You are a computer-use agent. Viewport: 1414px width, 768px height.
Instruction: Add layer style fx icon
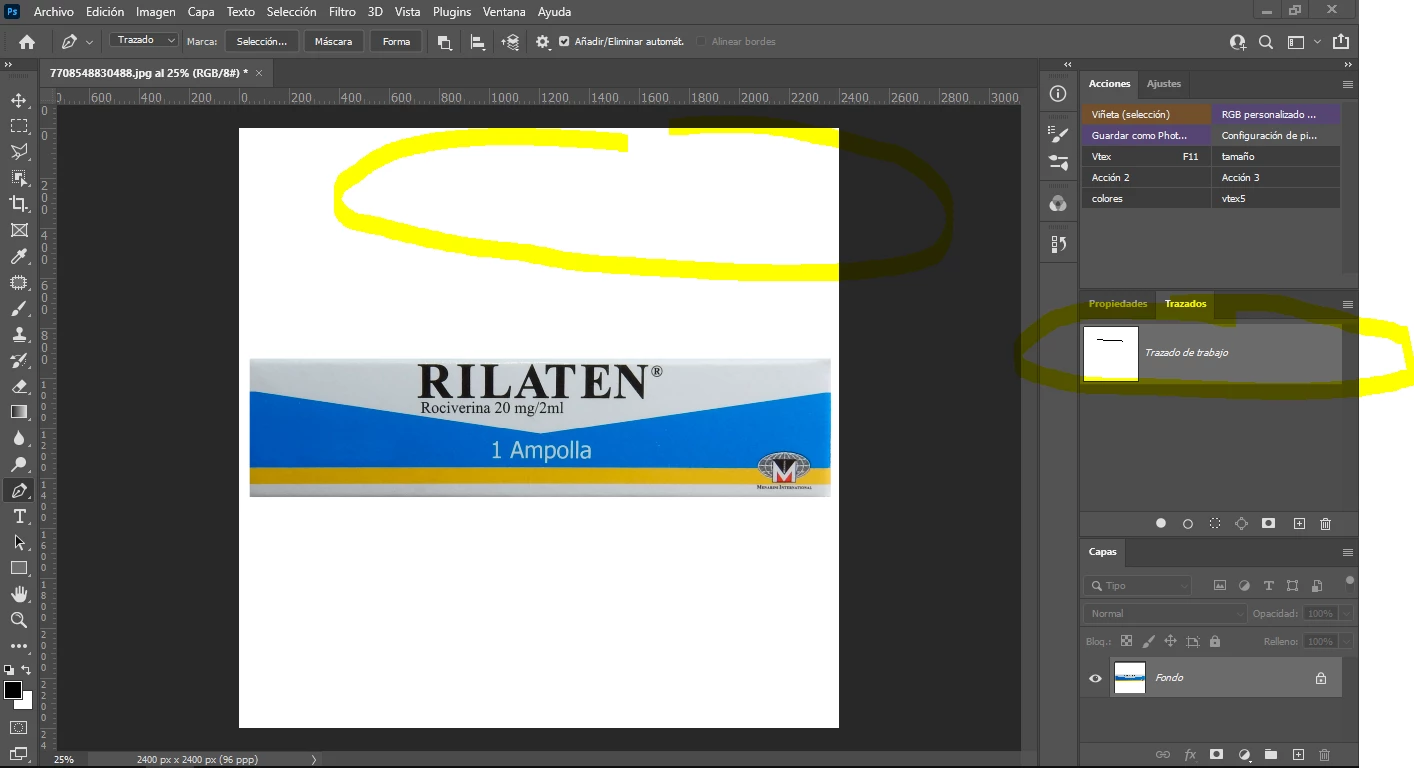pos(1190,755)
